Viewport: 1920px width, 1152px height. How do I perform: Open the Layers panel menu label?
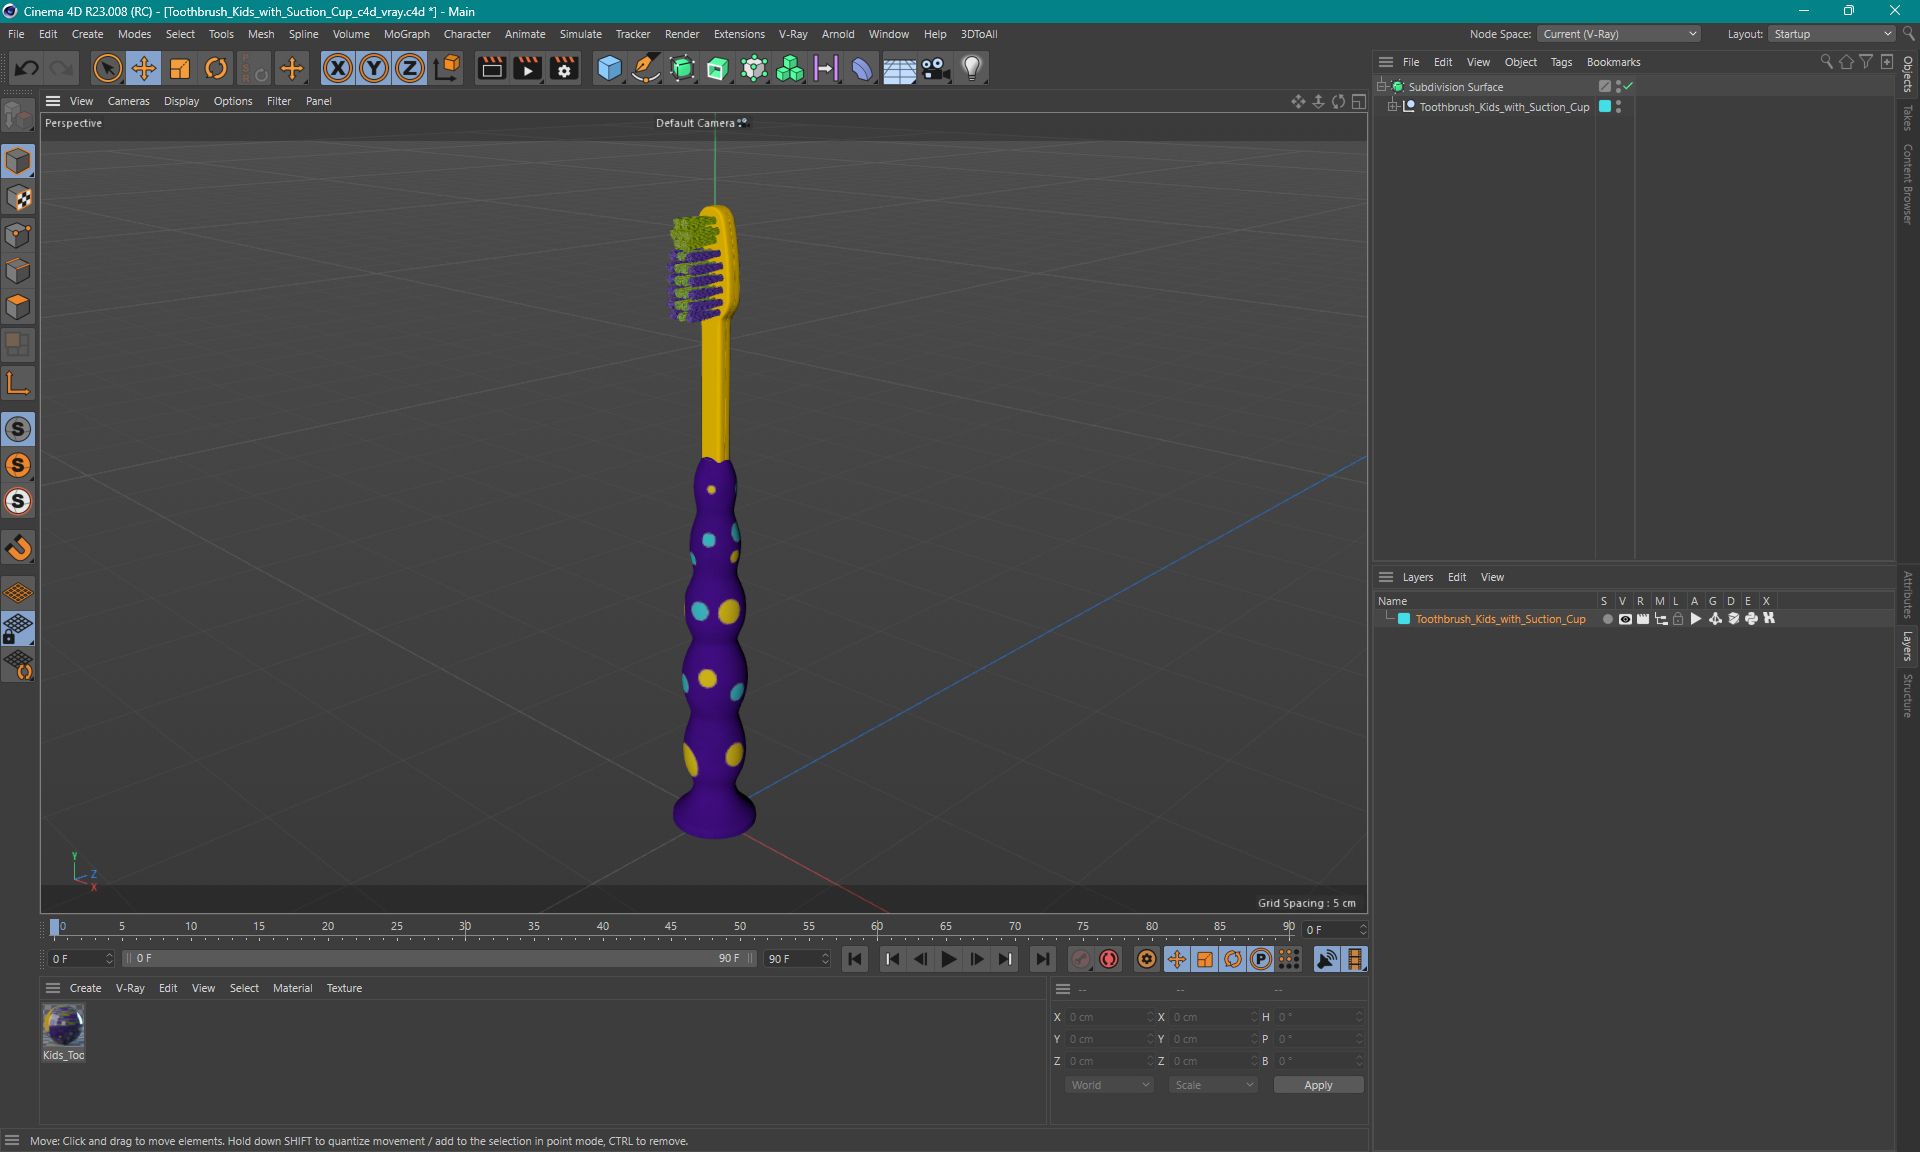(1417, 577)
